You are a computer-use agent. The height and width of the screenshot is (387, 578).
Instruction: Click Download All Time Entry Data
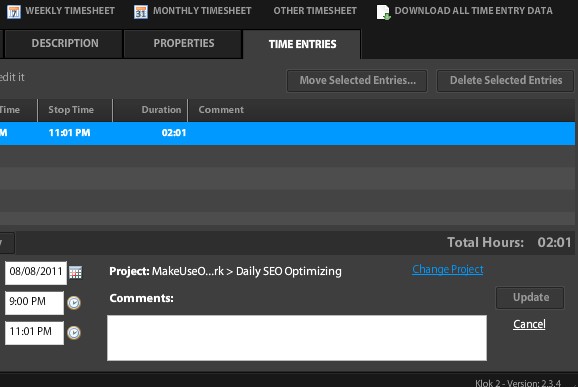473,11
